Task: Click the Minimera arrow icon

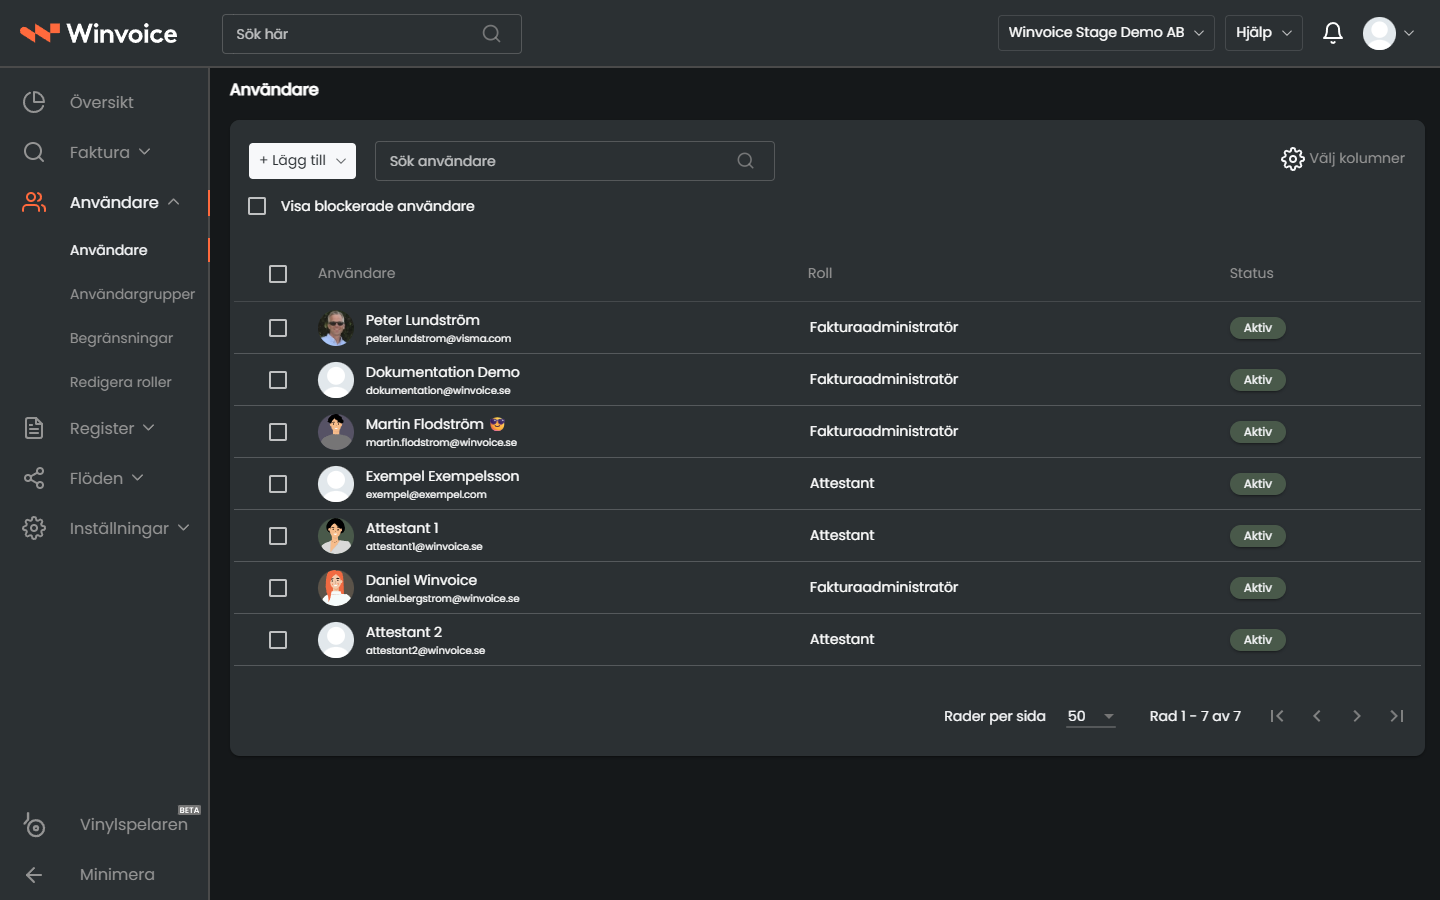Action: click(x=34, y=875)
